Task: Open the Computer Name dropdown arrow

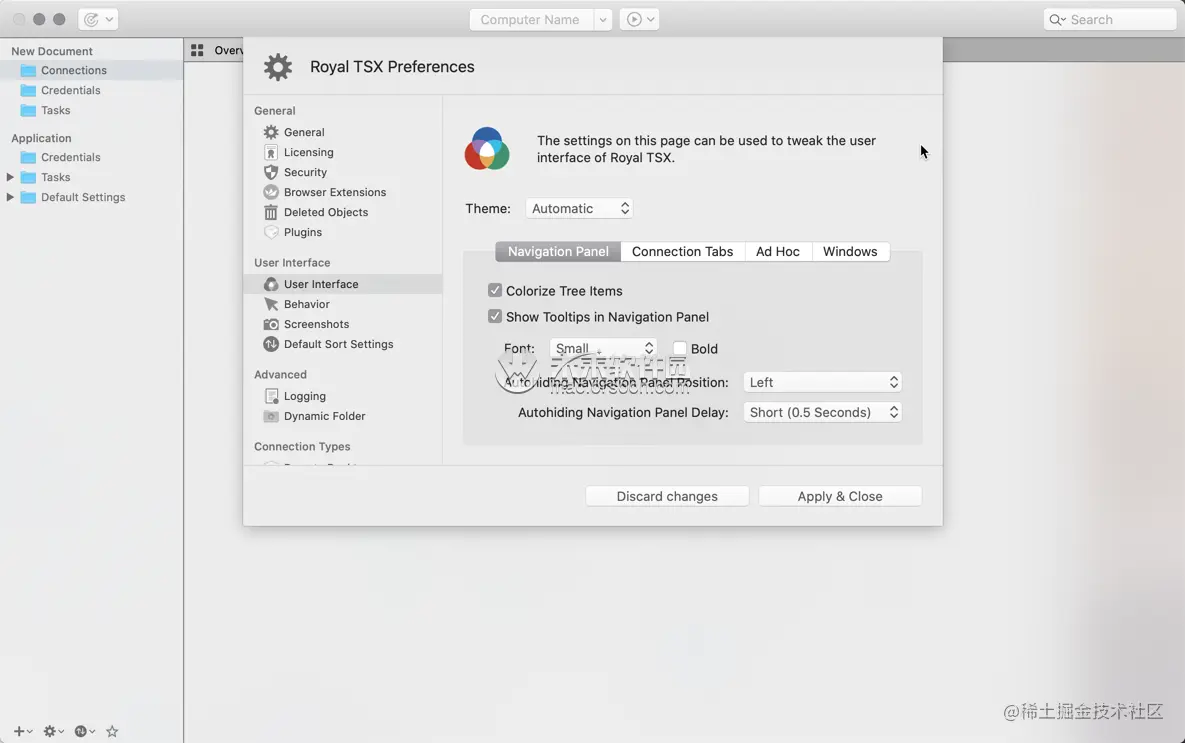Action: [602, 20]
